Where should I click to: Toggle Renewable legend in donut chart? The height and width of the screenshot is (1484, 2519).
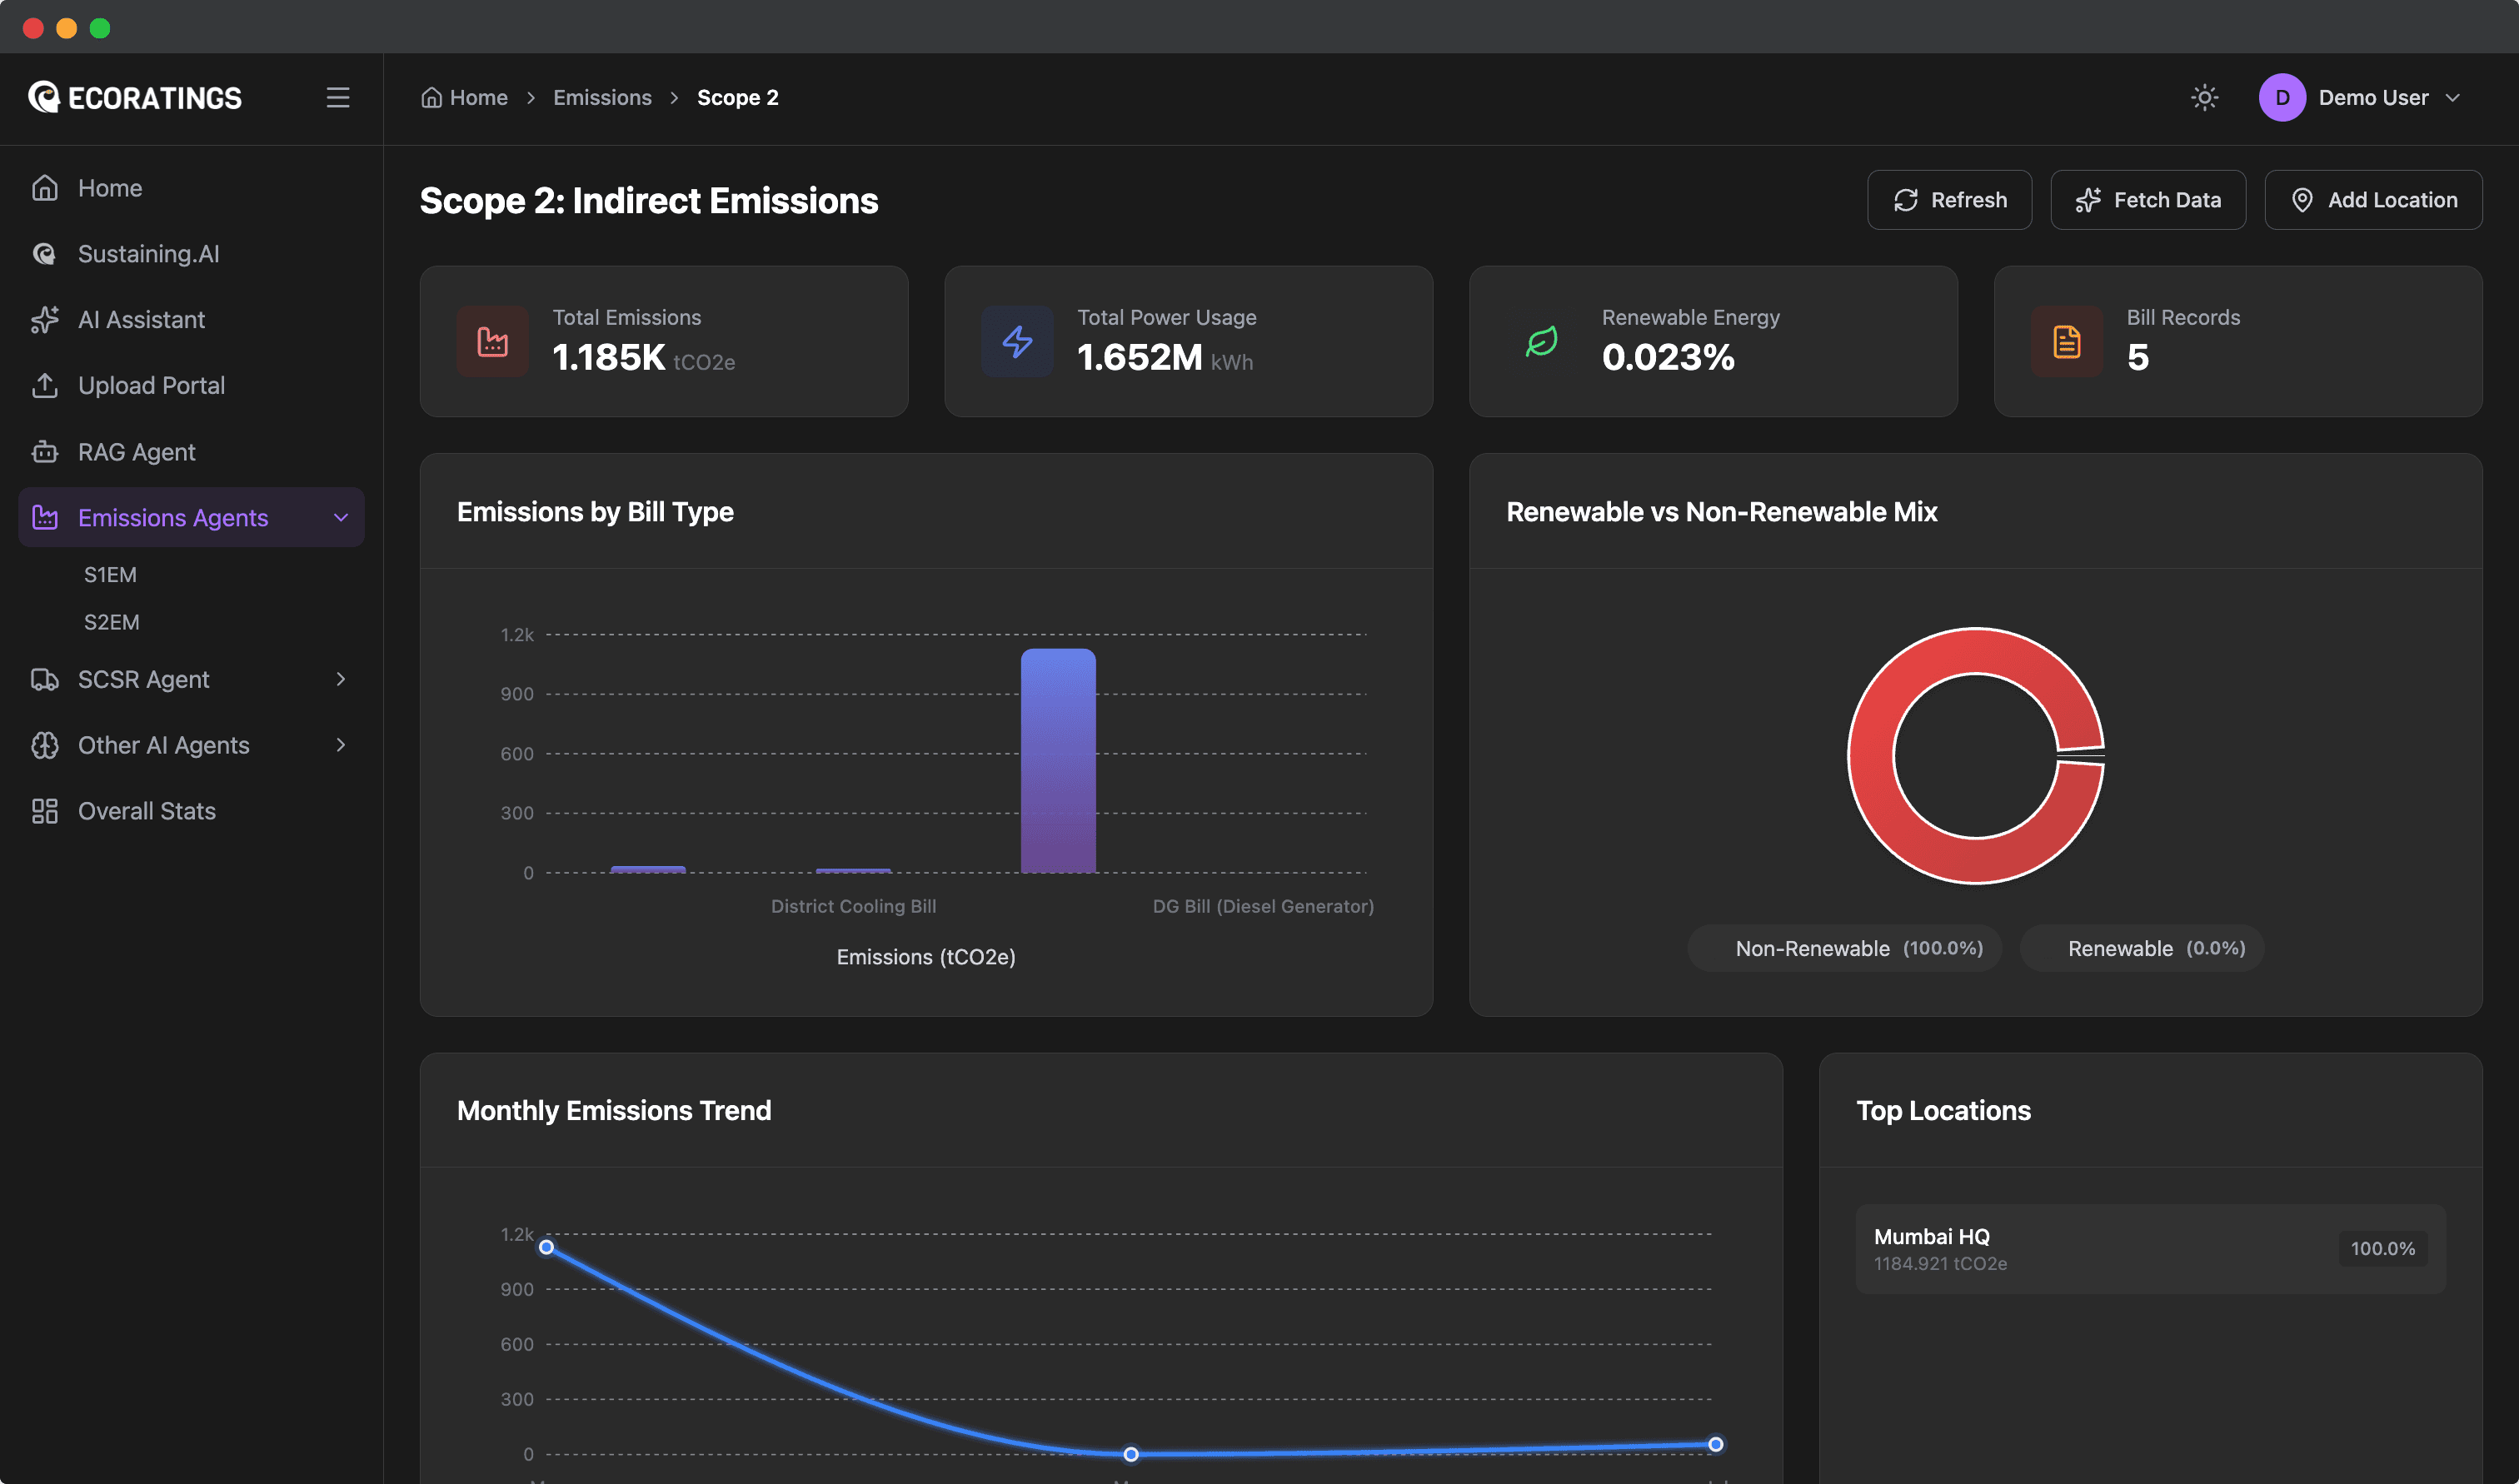tap(2142, 948)
